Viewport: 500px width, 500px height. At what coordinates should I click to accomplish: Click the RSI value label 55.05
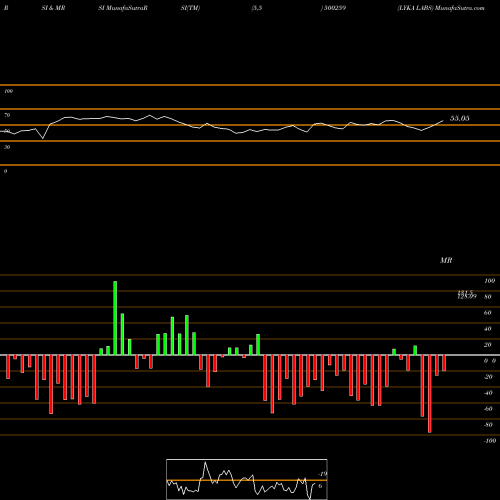[x=460, y=118]
